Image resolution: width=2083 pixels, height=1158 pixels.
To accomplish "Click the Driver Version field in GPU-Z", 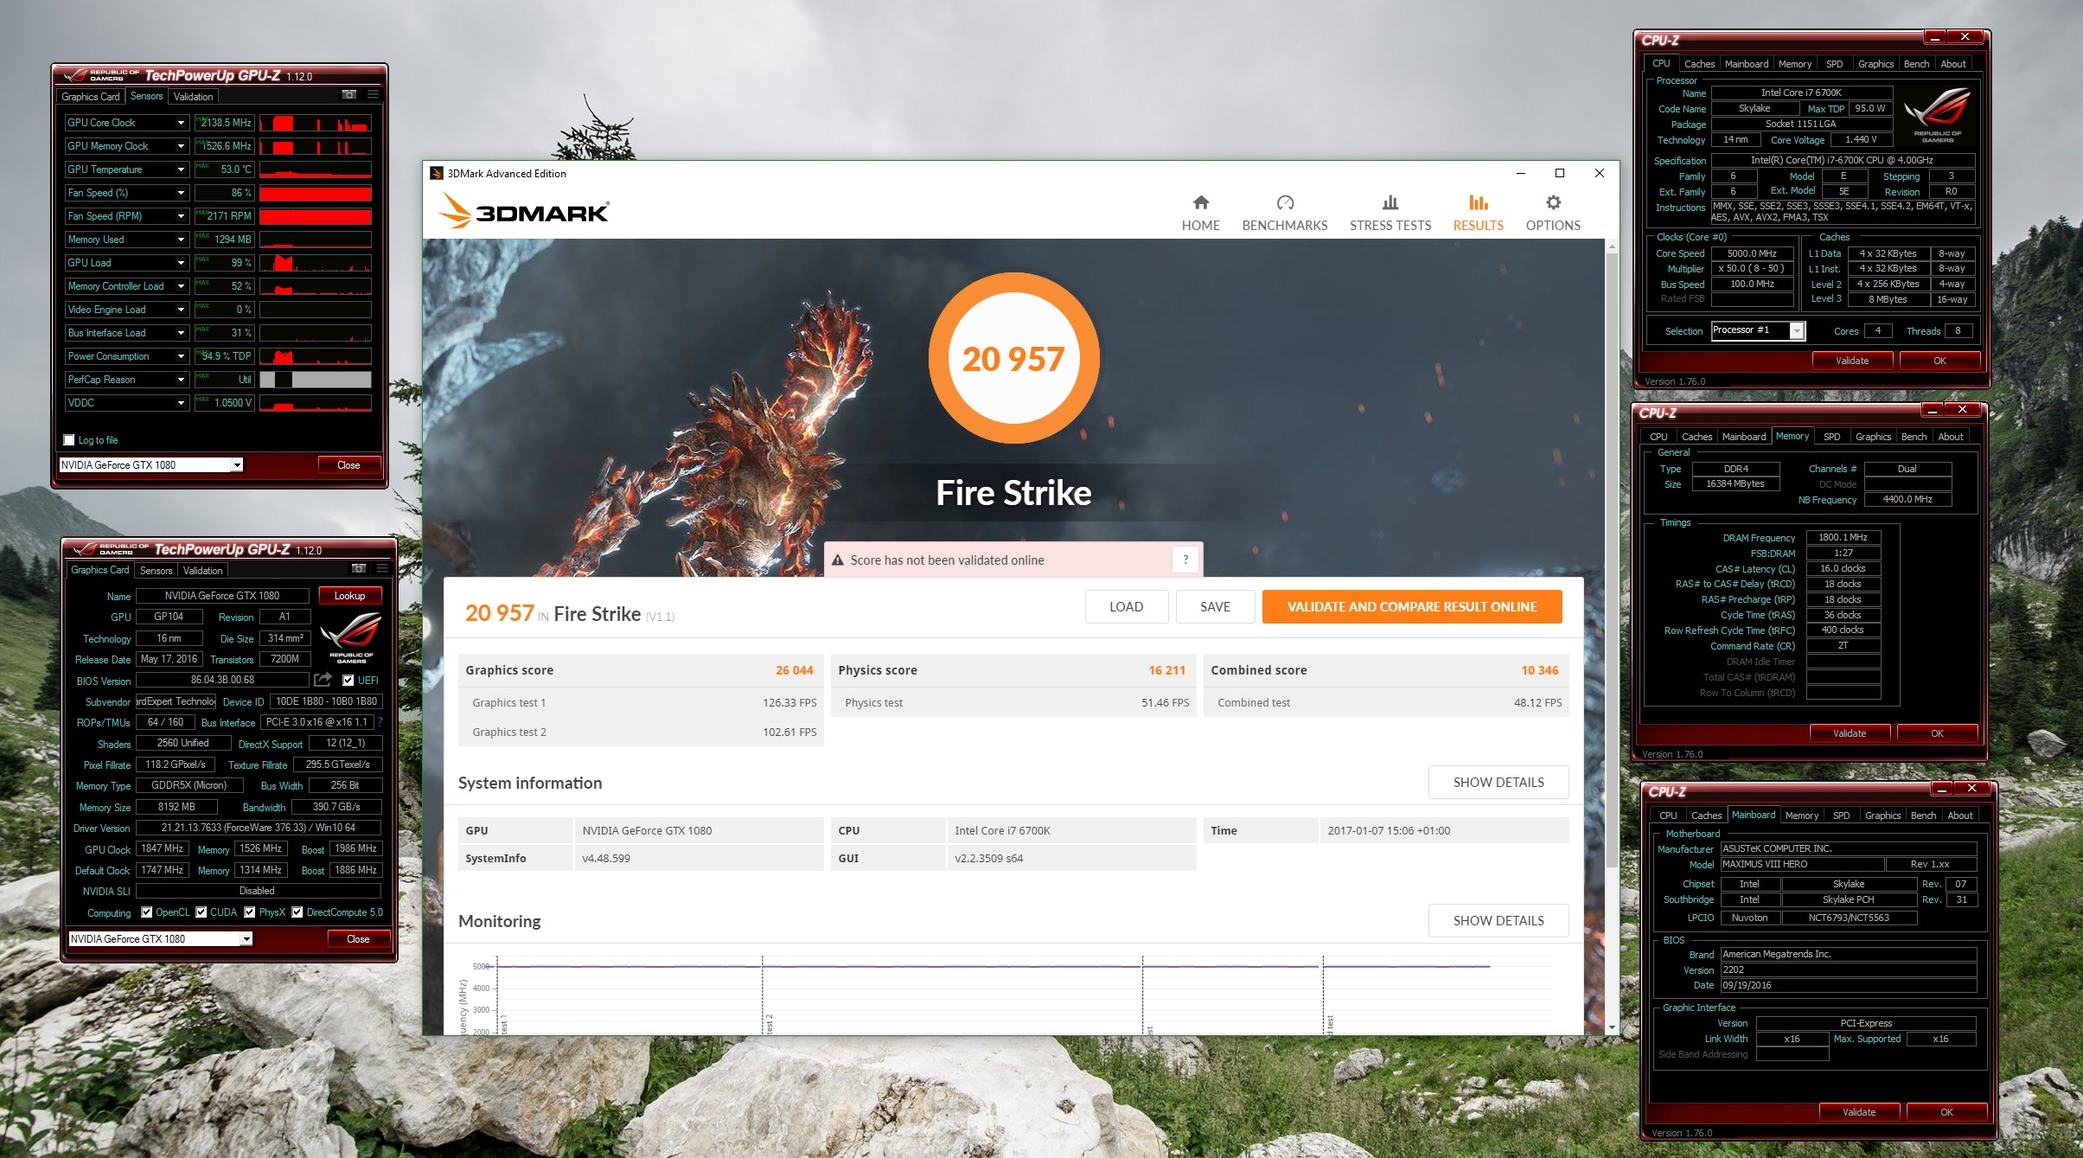I will tap(258, 828).
